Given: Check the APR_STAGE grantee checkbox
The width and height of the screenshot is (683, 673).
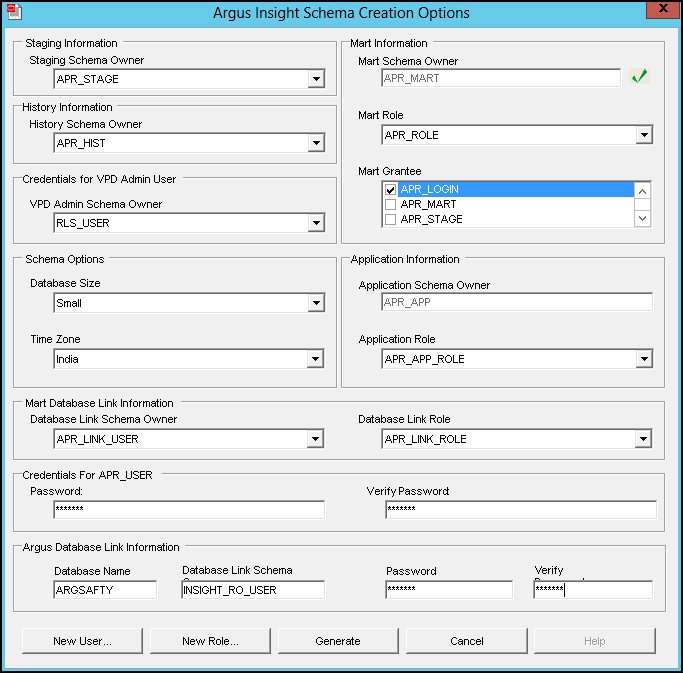Looking at the screenshot, I should (390, 219).
